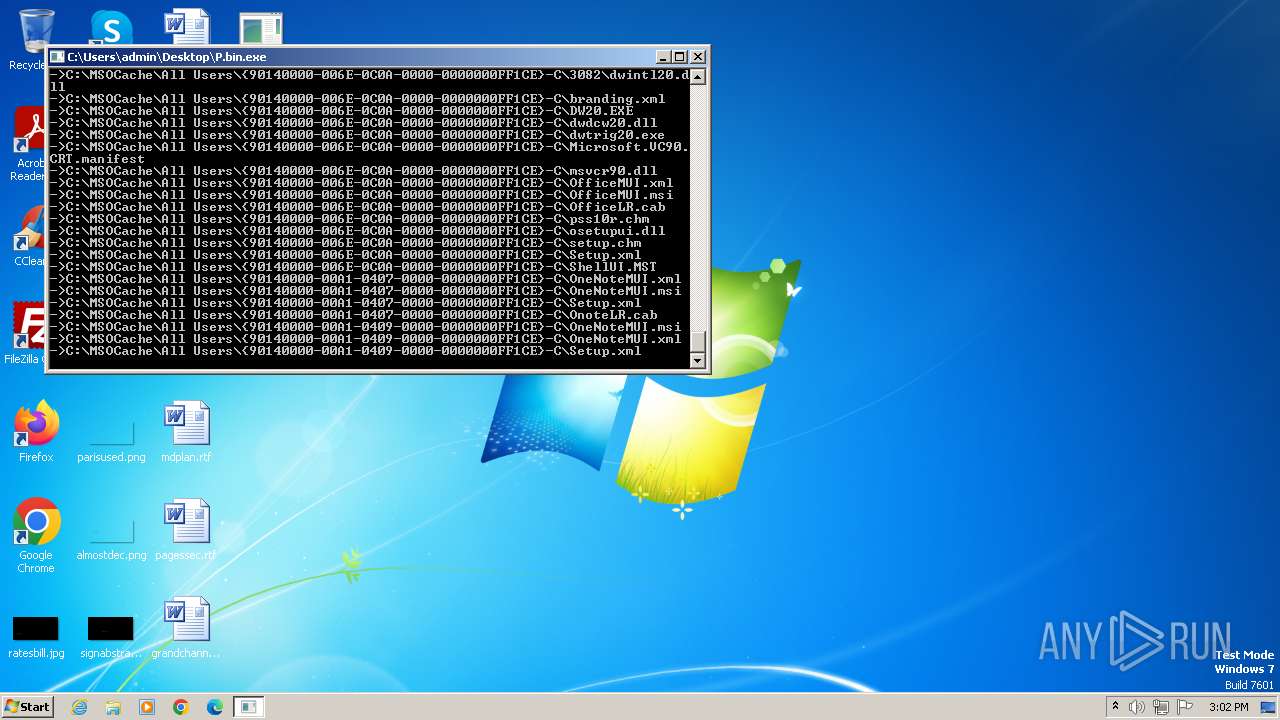Screen dimensions: 1280x720
Task: Launch Google Chrome desktop shortcut
Action: point(36,536)
